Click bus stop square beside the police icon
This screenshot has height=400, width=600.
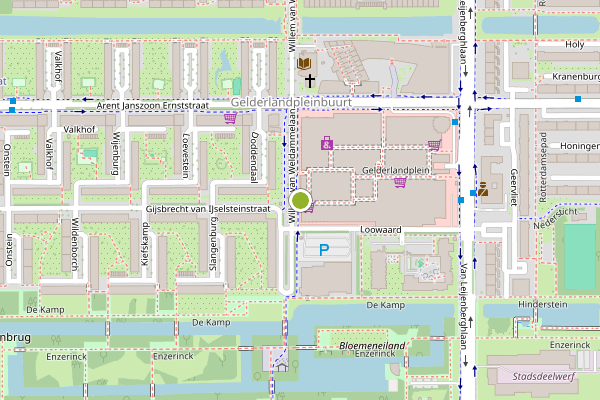473,193
